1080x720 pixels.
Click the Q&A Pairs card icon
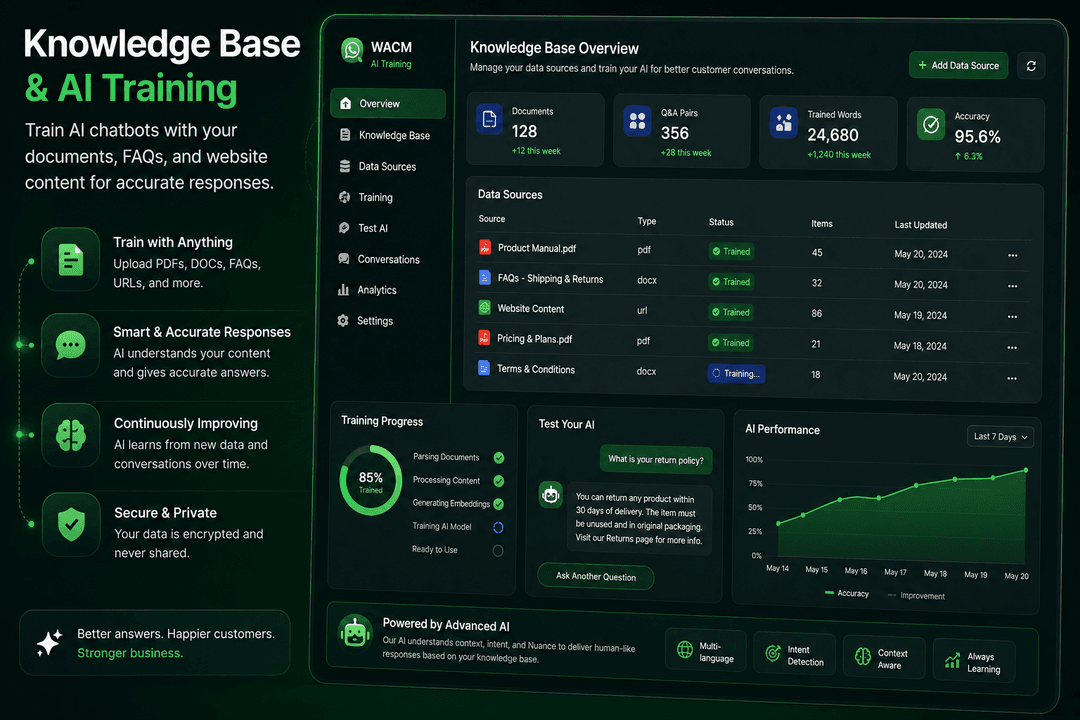point(637,121)
